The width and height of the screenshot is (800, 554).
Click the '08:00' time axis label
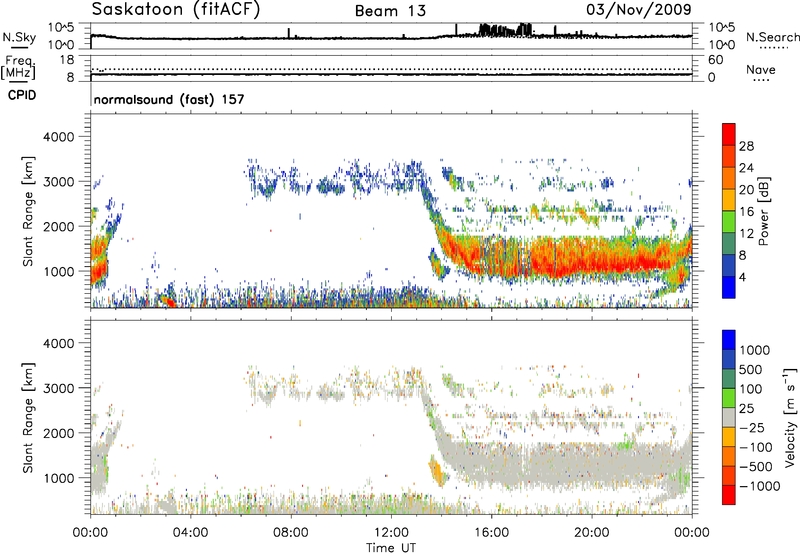(291, 533)
